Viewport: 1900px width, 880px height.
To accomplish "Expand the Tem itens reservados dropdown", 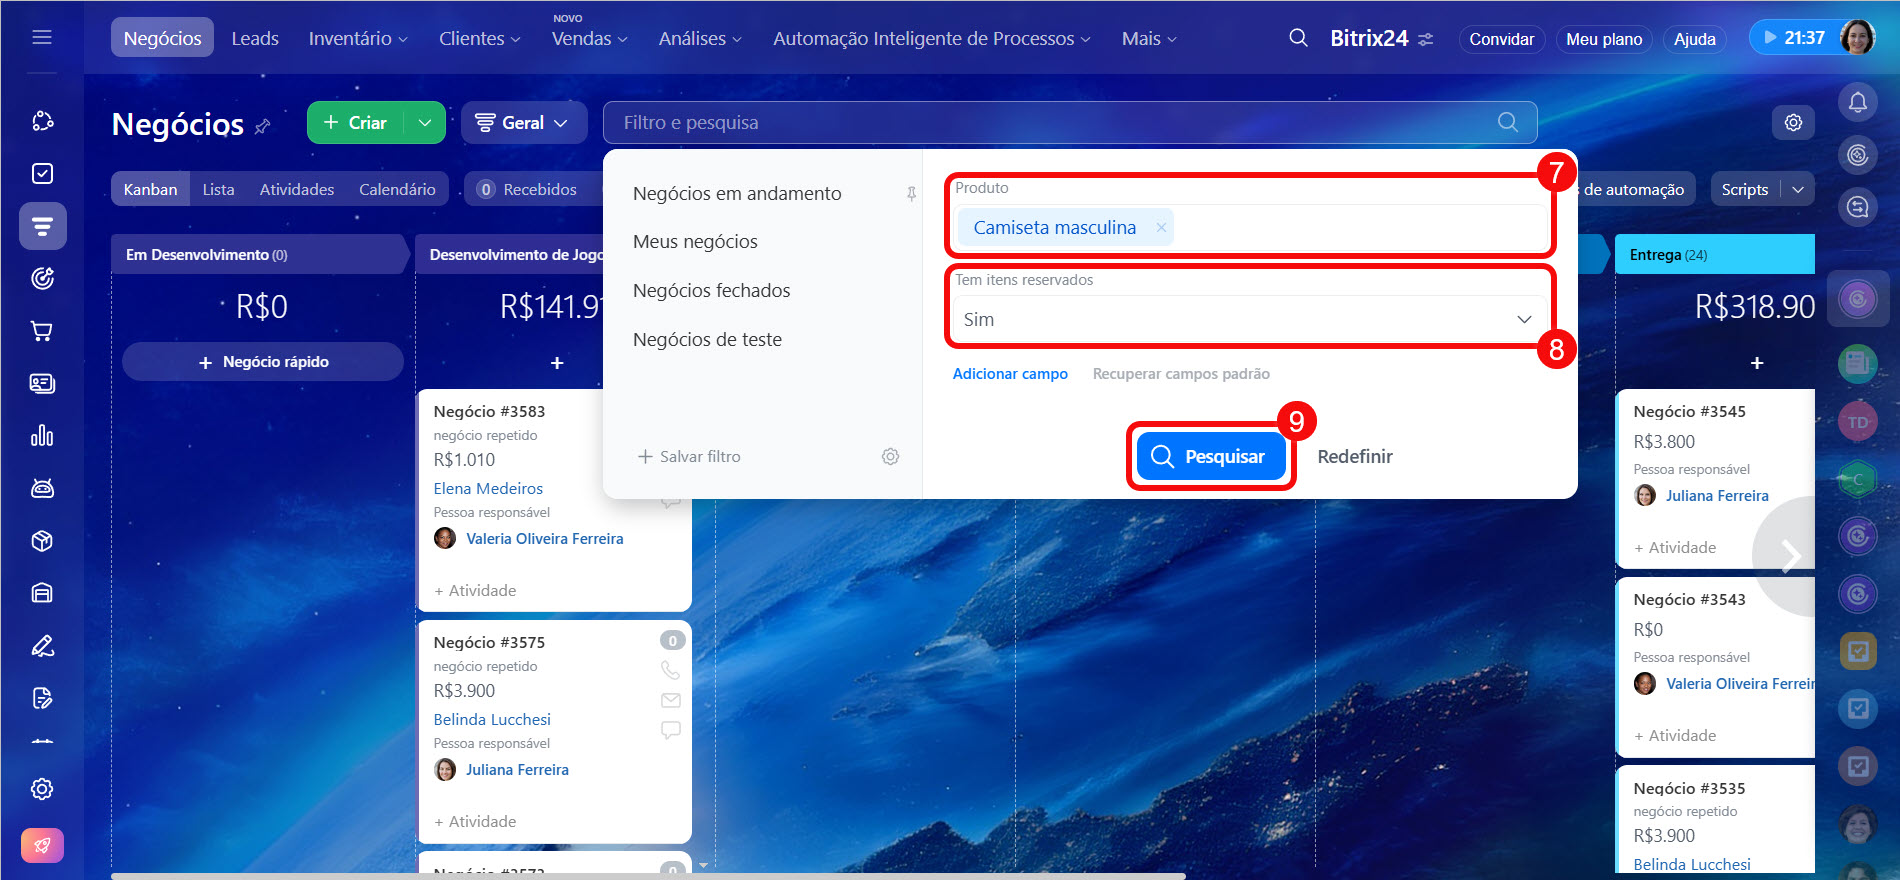I will pos(1523,320).
